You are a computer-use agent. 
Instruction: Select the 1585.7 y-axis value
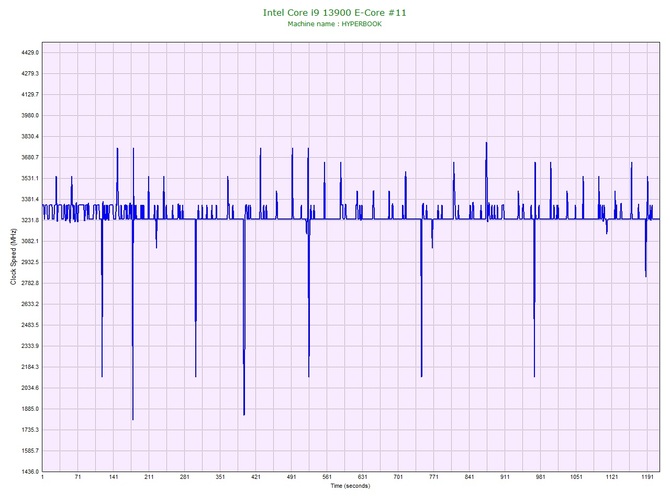click(x=30, y=450)
